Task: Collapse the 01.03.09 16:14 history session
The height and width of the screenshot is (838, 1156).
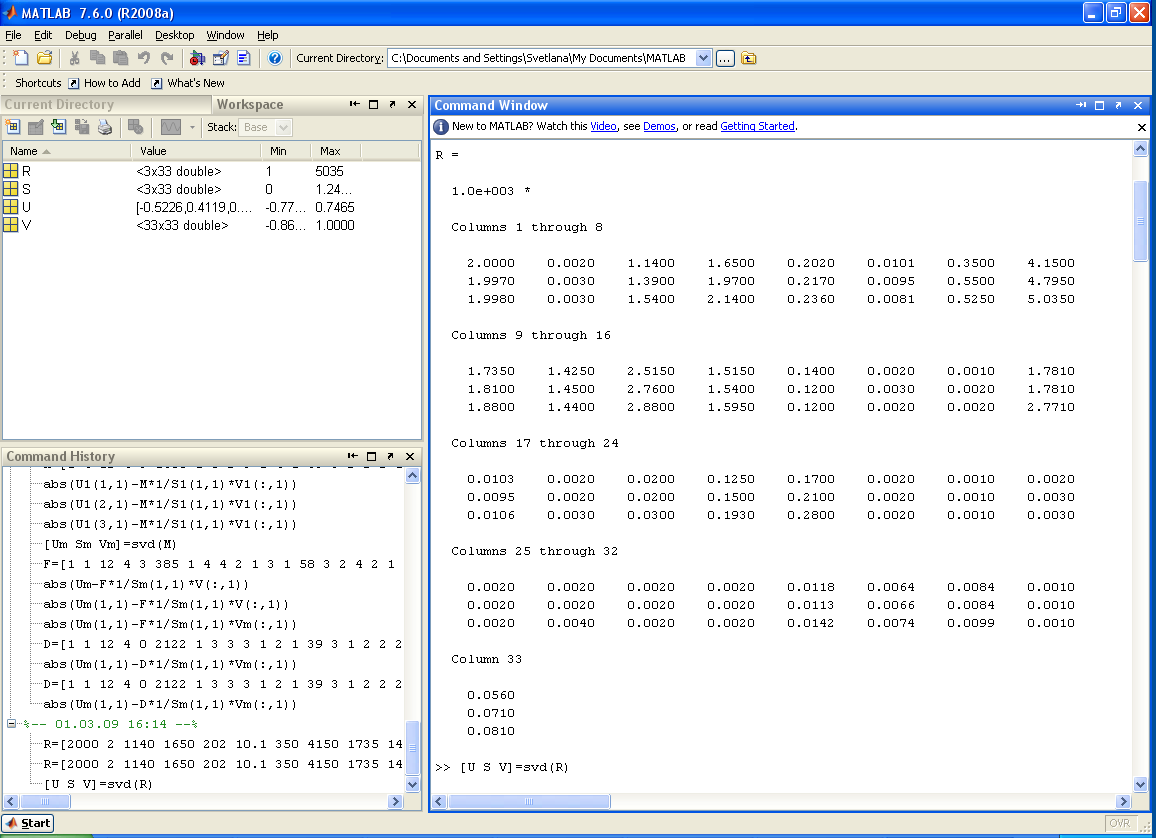Action: point(12,724)
